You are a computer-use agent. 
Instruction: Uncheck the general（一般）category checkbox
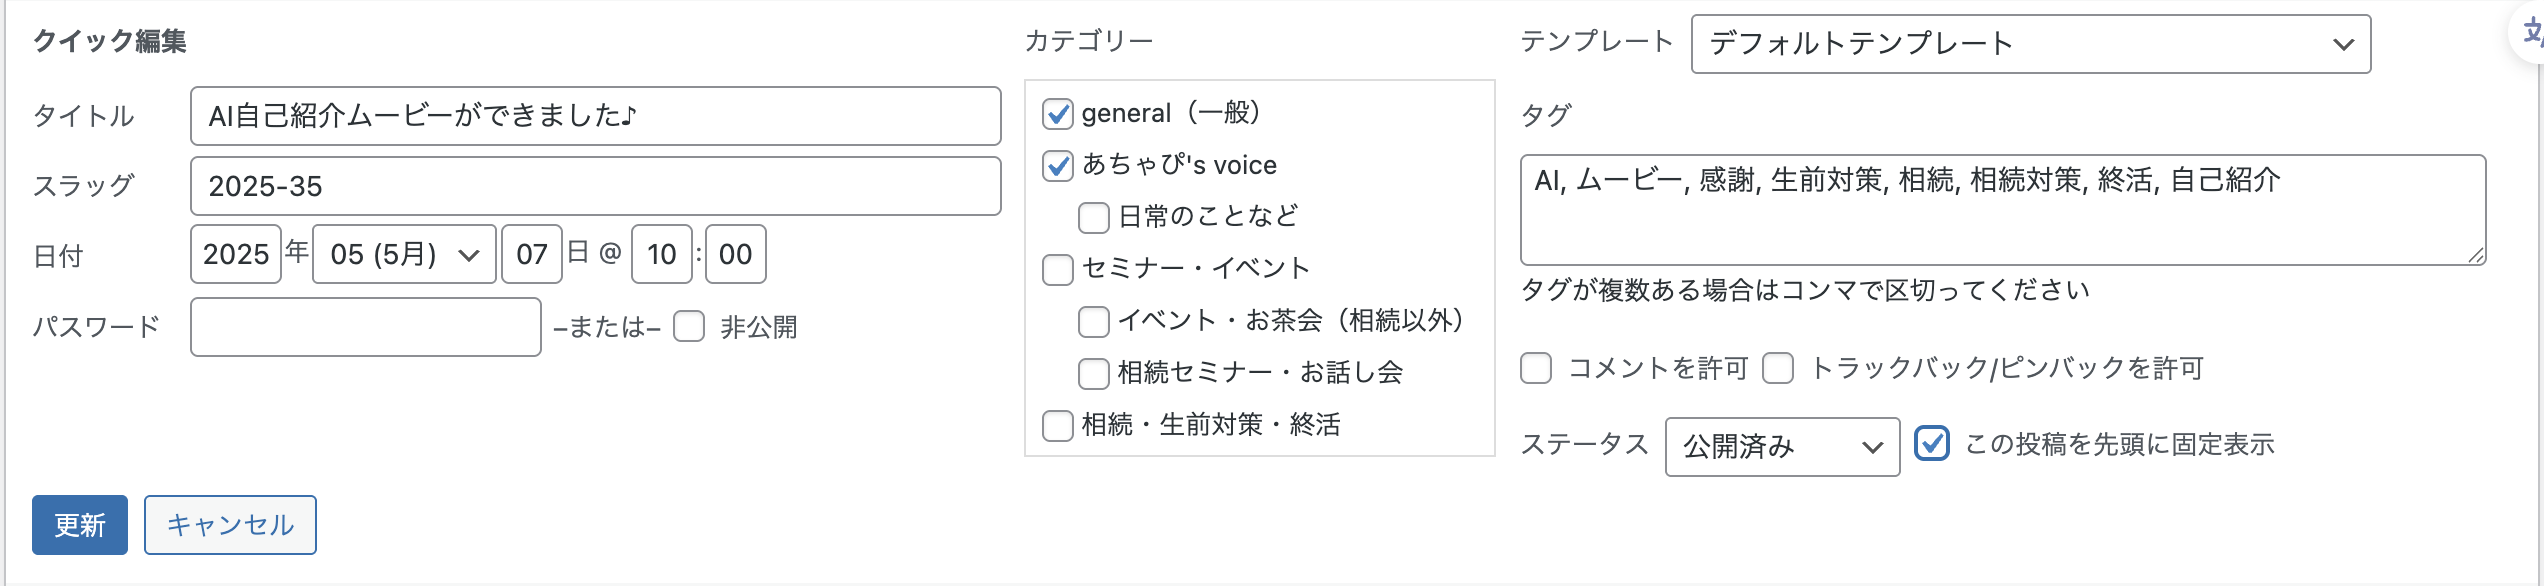coord(1058,114)
